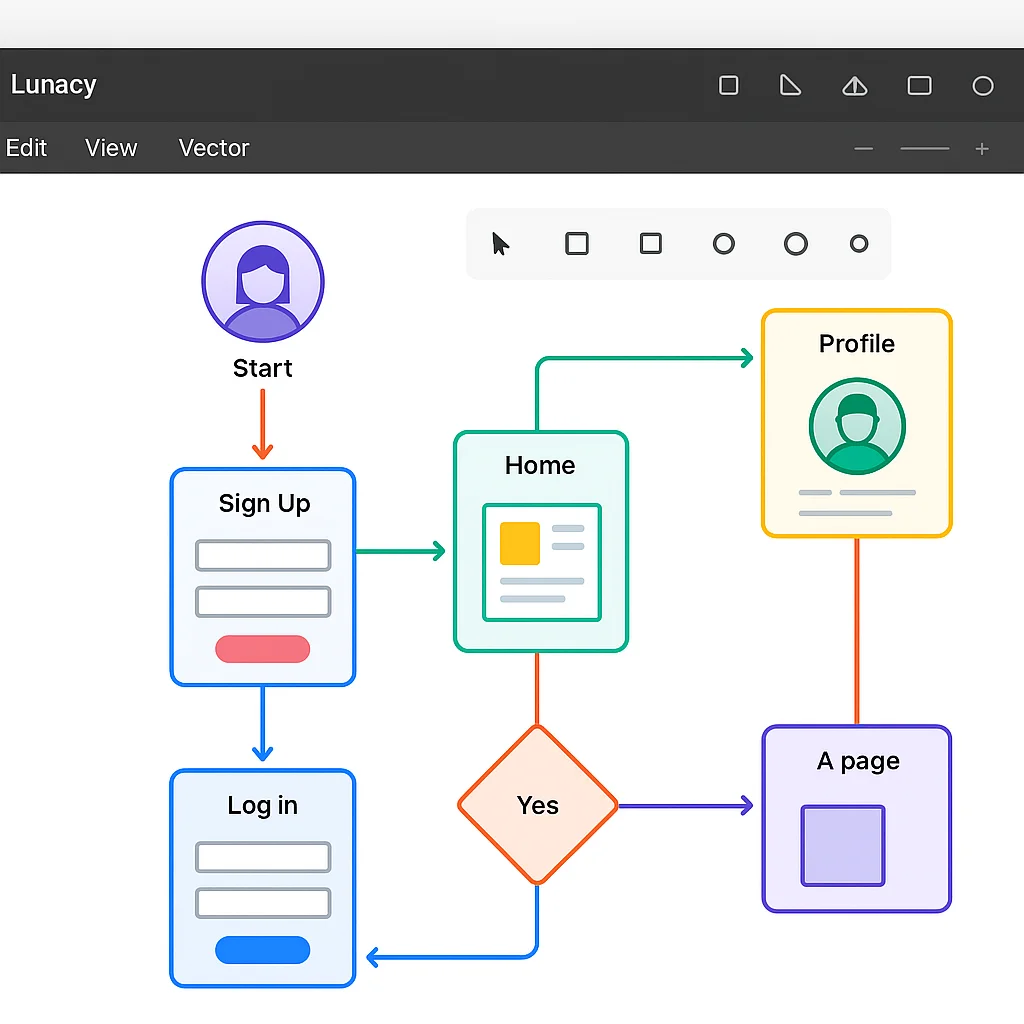Click the rectangle shape icon in the top bar
This screenshot has height=1024, width=1024.
[919, 86]
